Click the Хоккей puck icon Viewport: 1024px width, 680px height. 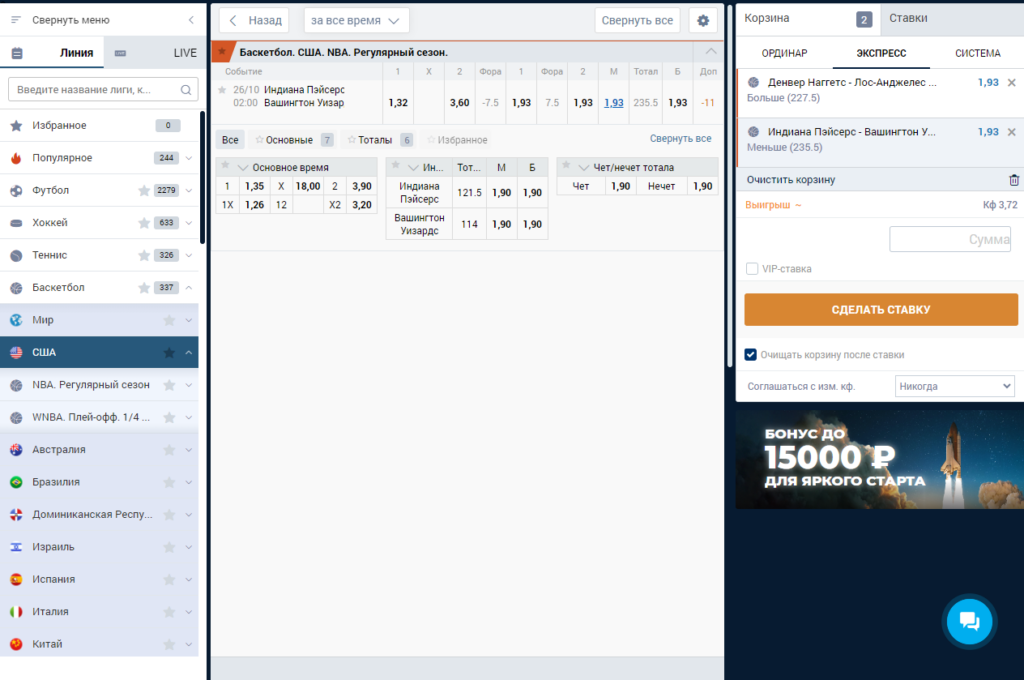click(16, 223)
